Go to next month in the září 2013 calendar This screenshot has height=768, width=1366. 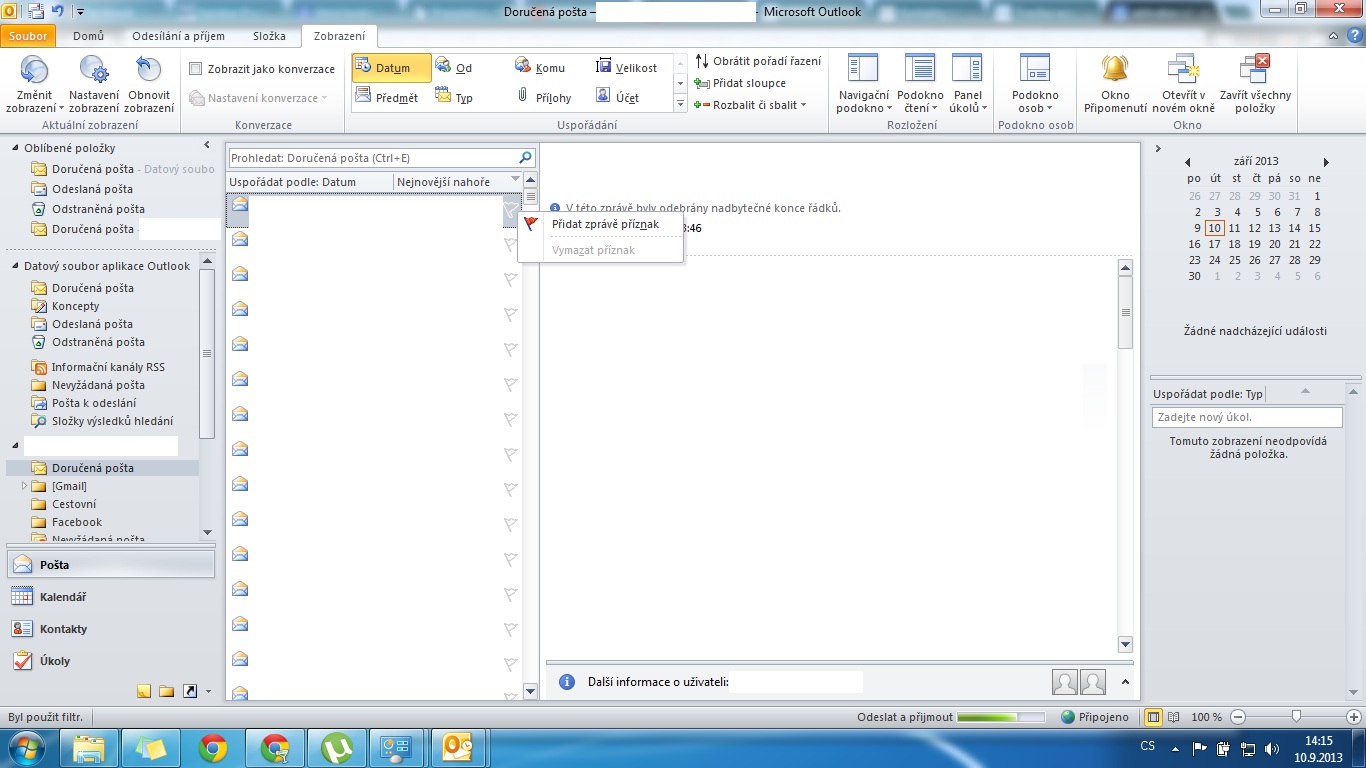tap(1327, 162)
